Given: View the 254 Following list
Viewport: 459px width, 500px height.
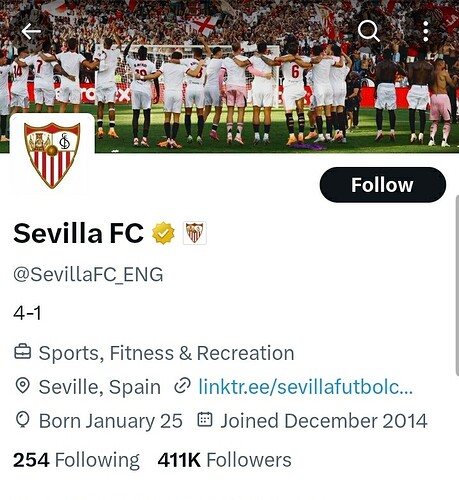Looking at the screenshot, I should [x=76, y=460].
